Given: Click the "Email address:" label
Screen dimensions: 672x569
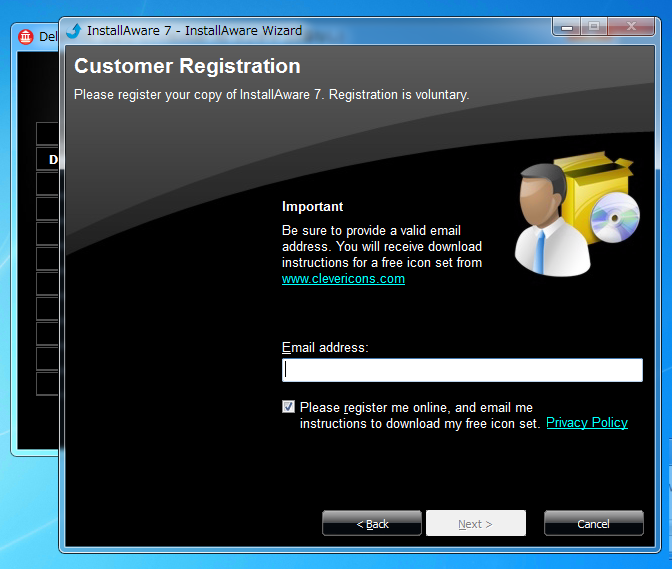Looking at the screenshot, I should coord(325,347).
